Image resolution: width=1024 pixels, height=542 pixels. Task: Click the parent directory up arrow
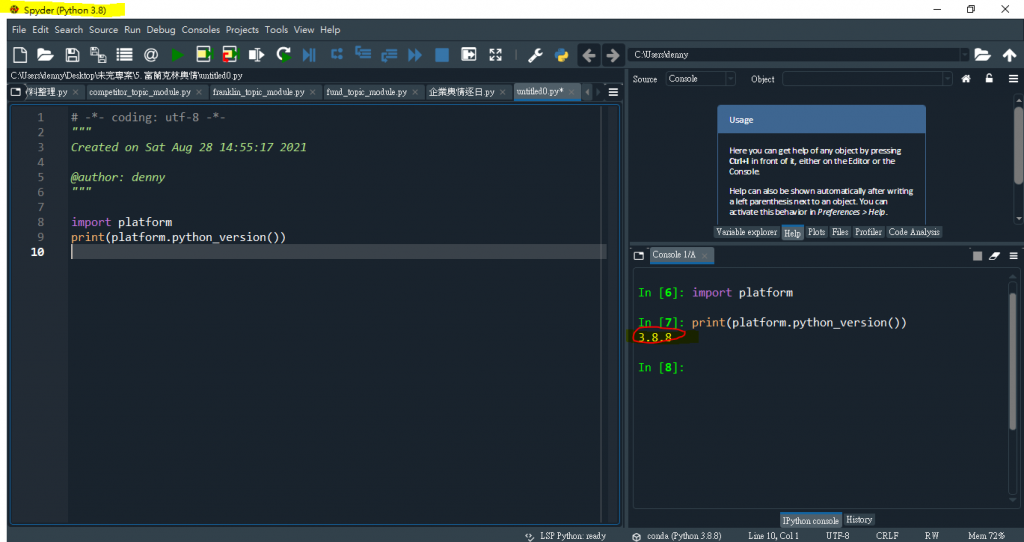click(x=1009, y=55)
